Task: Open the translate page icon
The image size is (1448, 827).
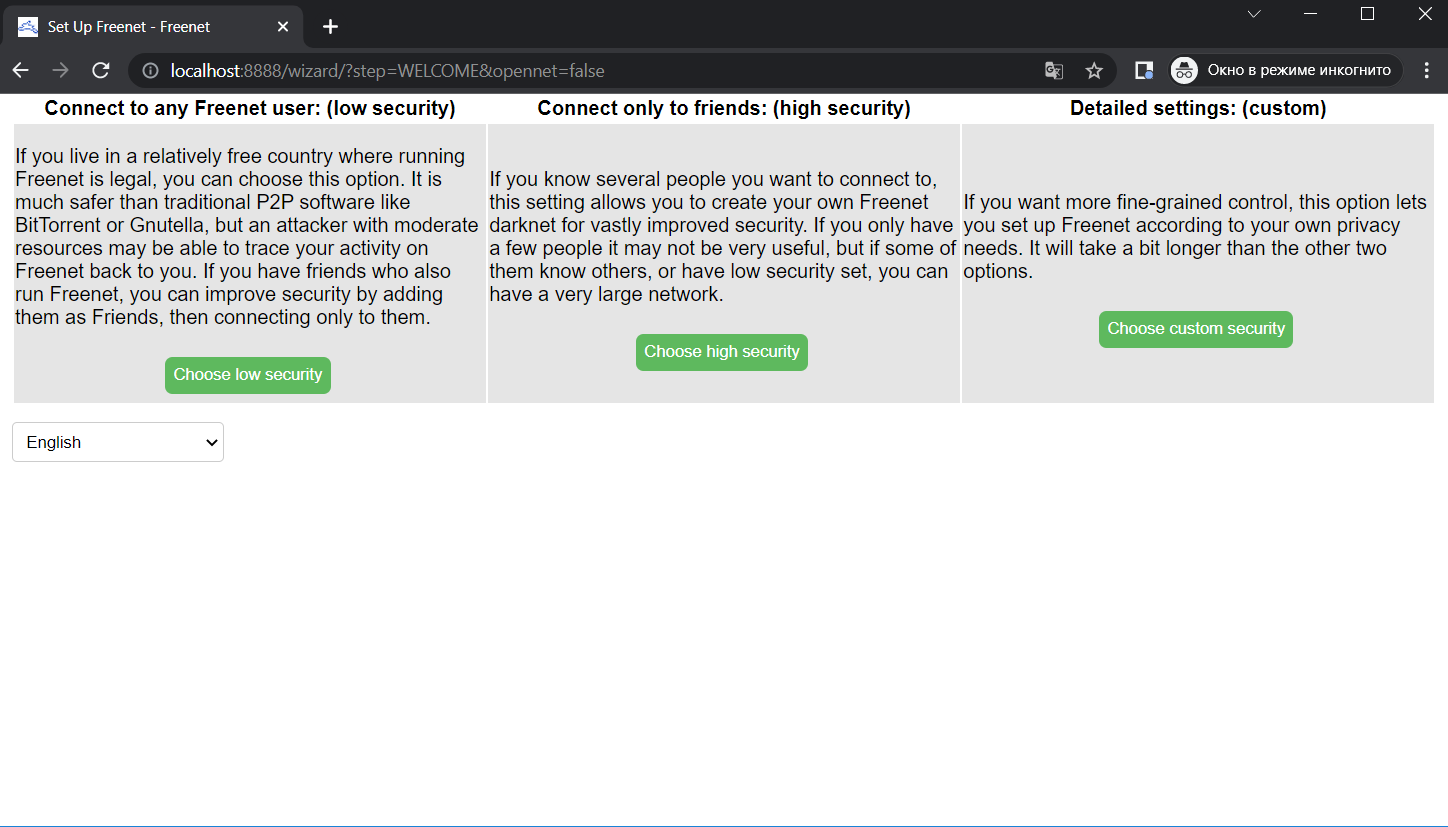Action: point(1053,71)
